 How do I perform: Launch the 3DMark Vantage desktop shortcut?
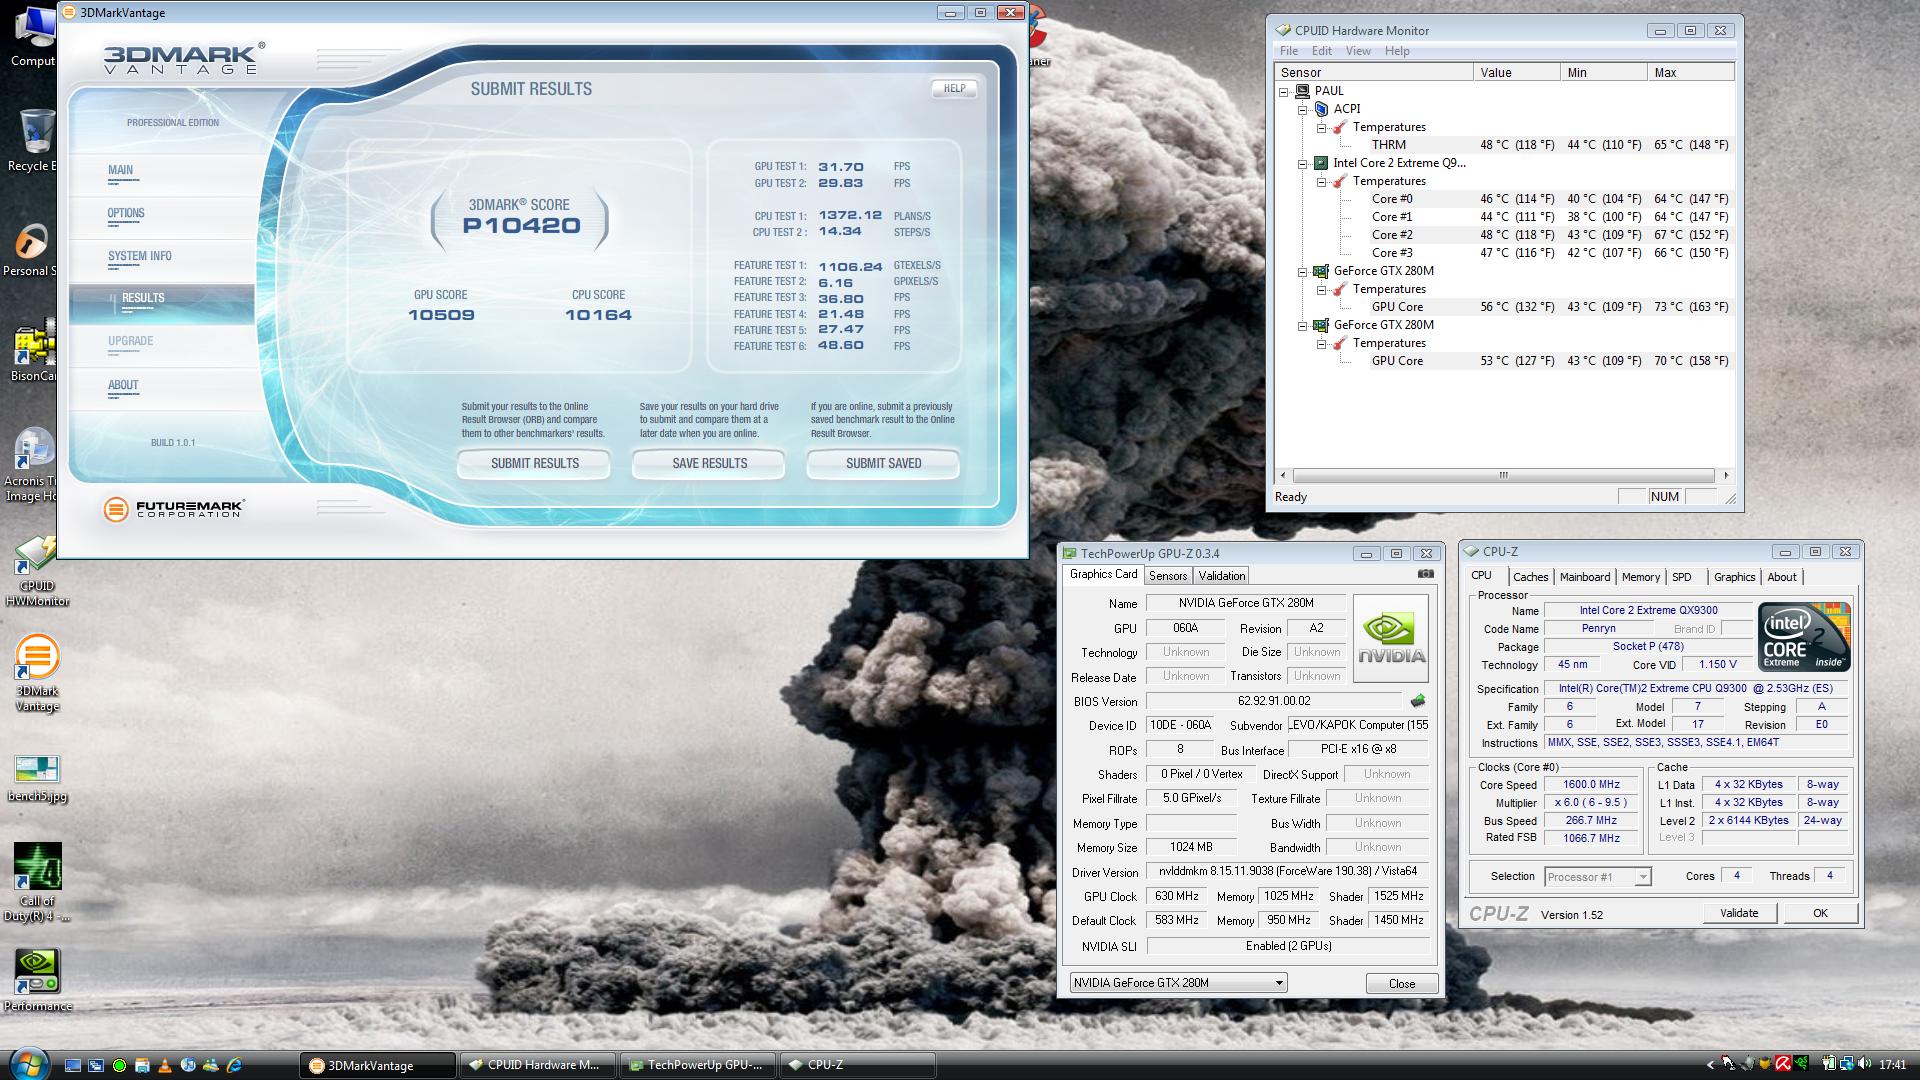(x=37, y=672)
